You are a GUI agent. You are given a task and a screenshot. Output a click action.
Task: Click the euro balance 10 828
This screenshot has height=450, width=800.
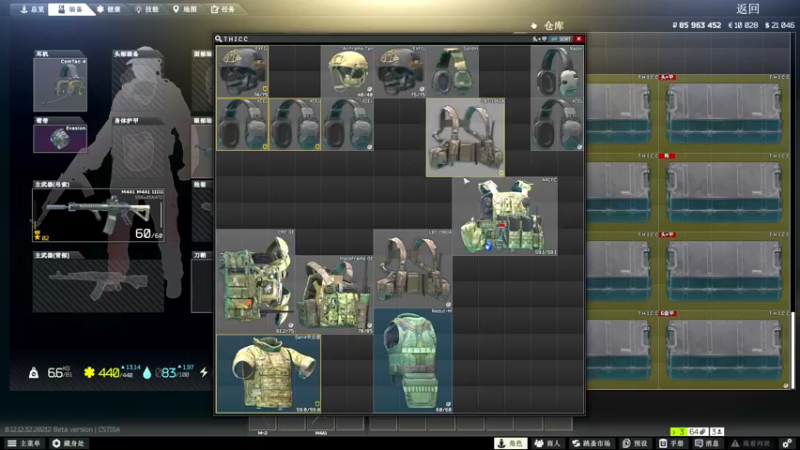click(x=742, y=25)
